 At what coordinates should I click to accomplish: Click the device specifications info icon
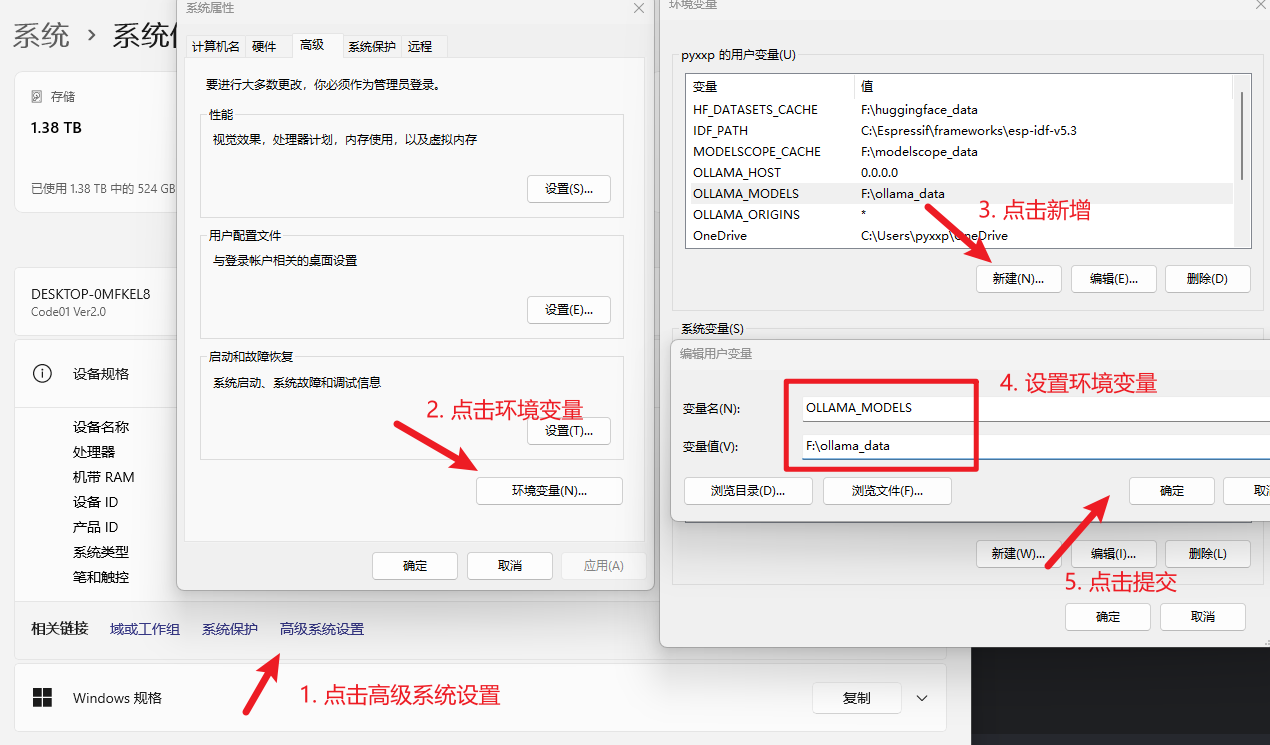42,374
